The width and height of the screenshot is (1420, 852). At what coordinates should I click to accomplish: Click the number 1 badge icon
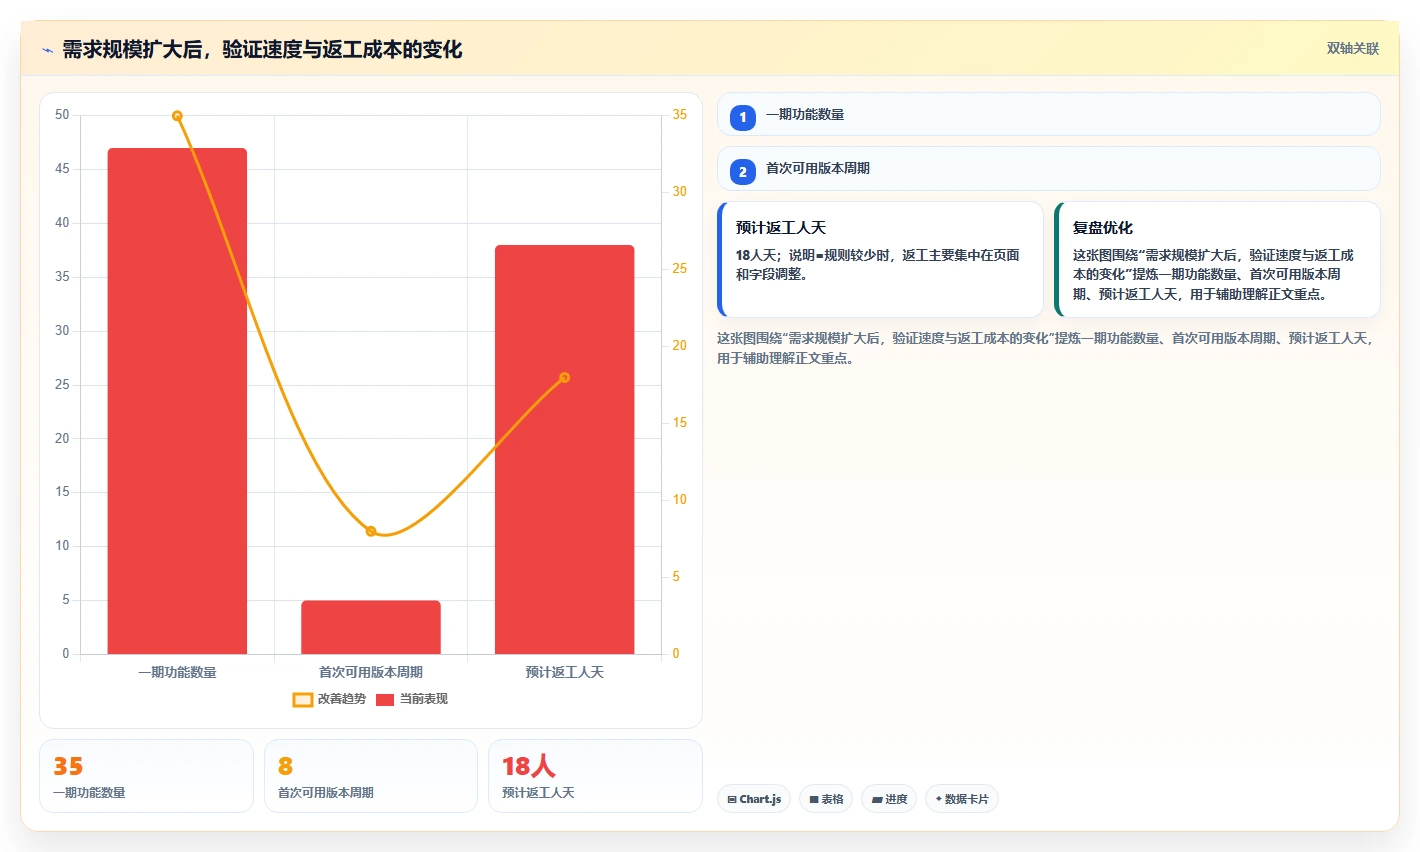tap(743, 117)
